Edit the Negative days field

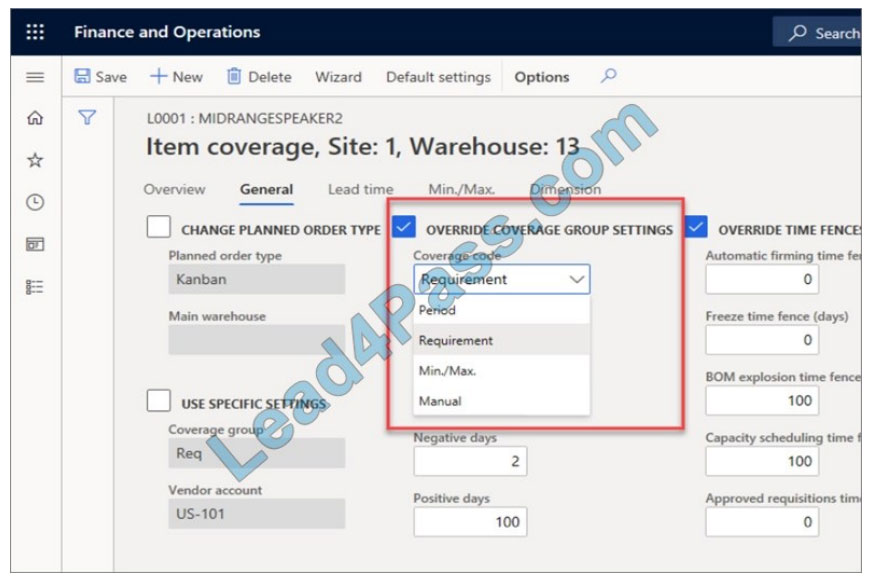coord(470,461)
